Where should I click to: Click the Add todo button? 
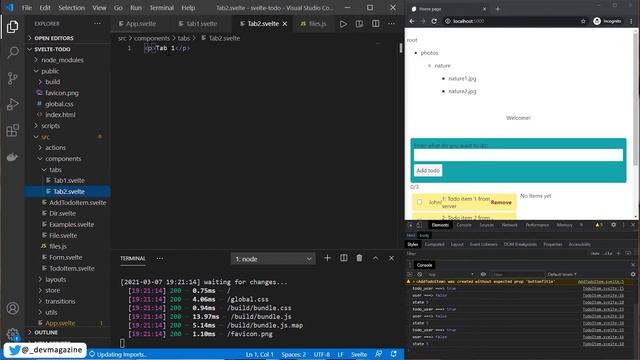(x=428, y=171)
